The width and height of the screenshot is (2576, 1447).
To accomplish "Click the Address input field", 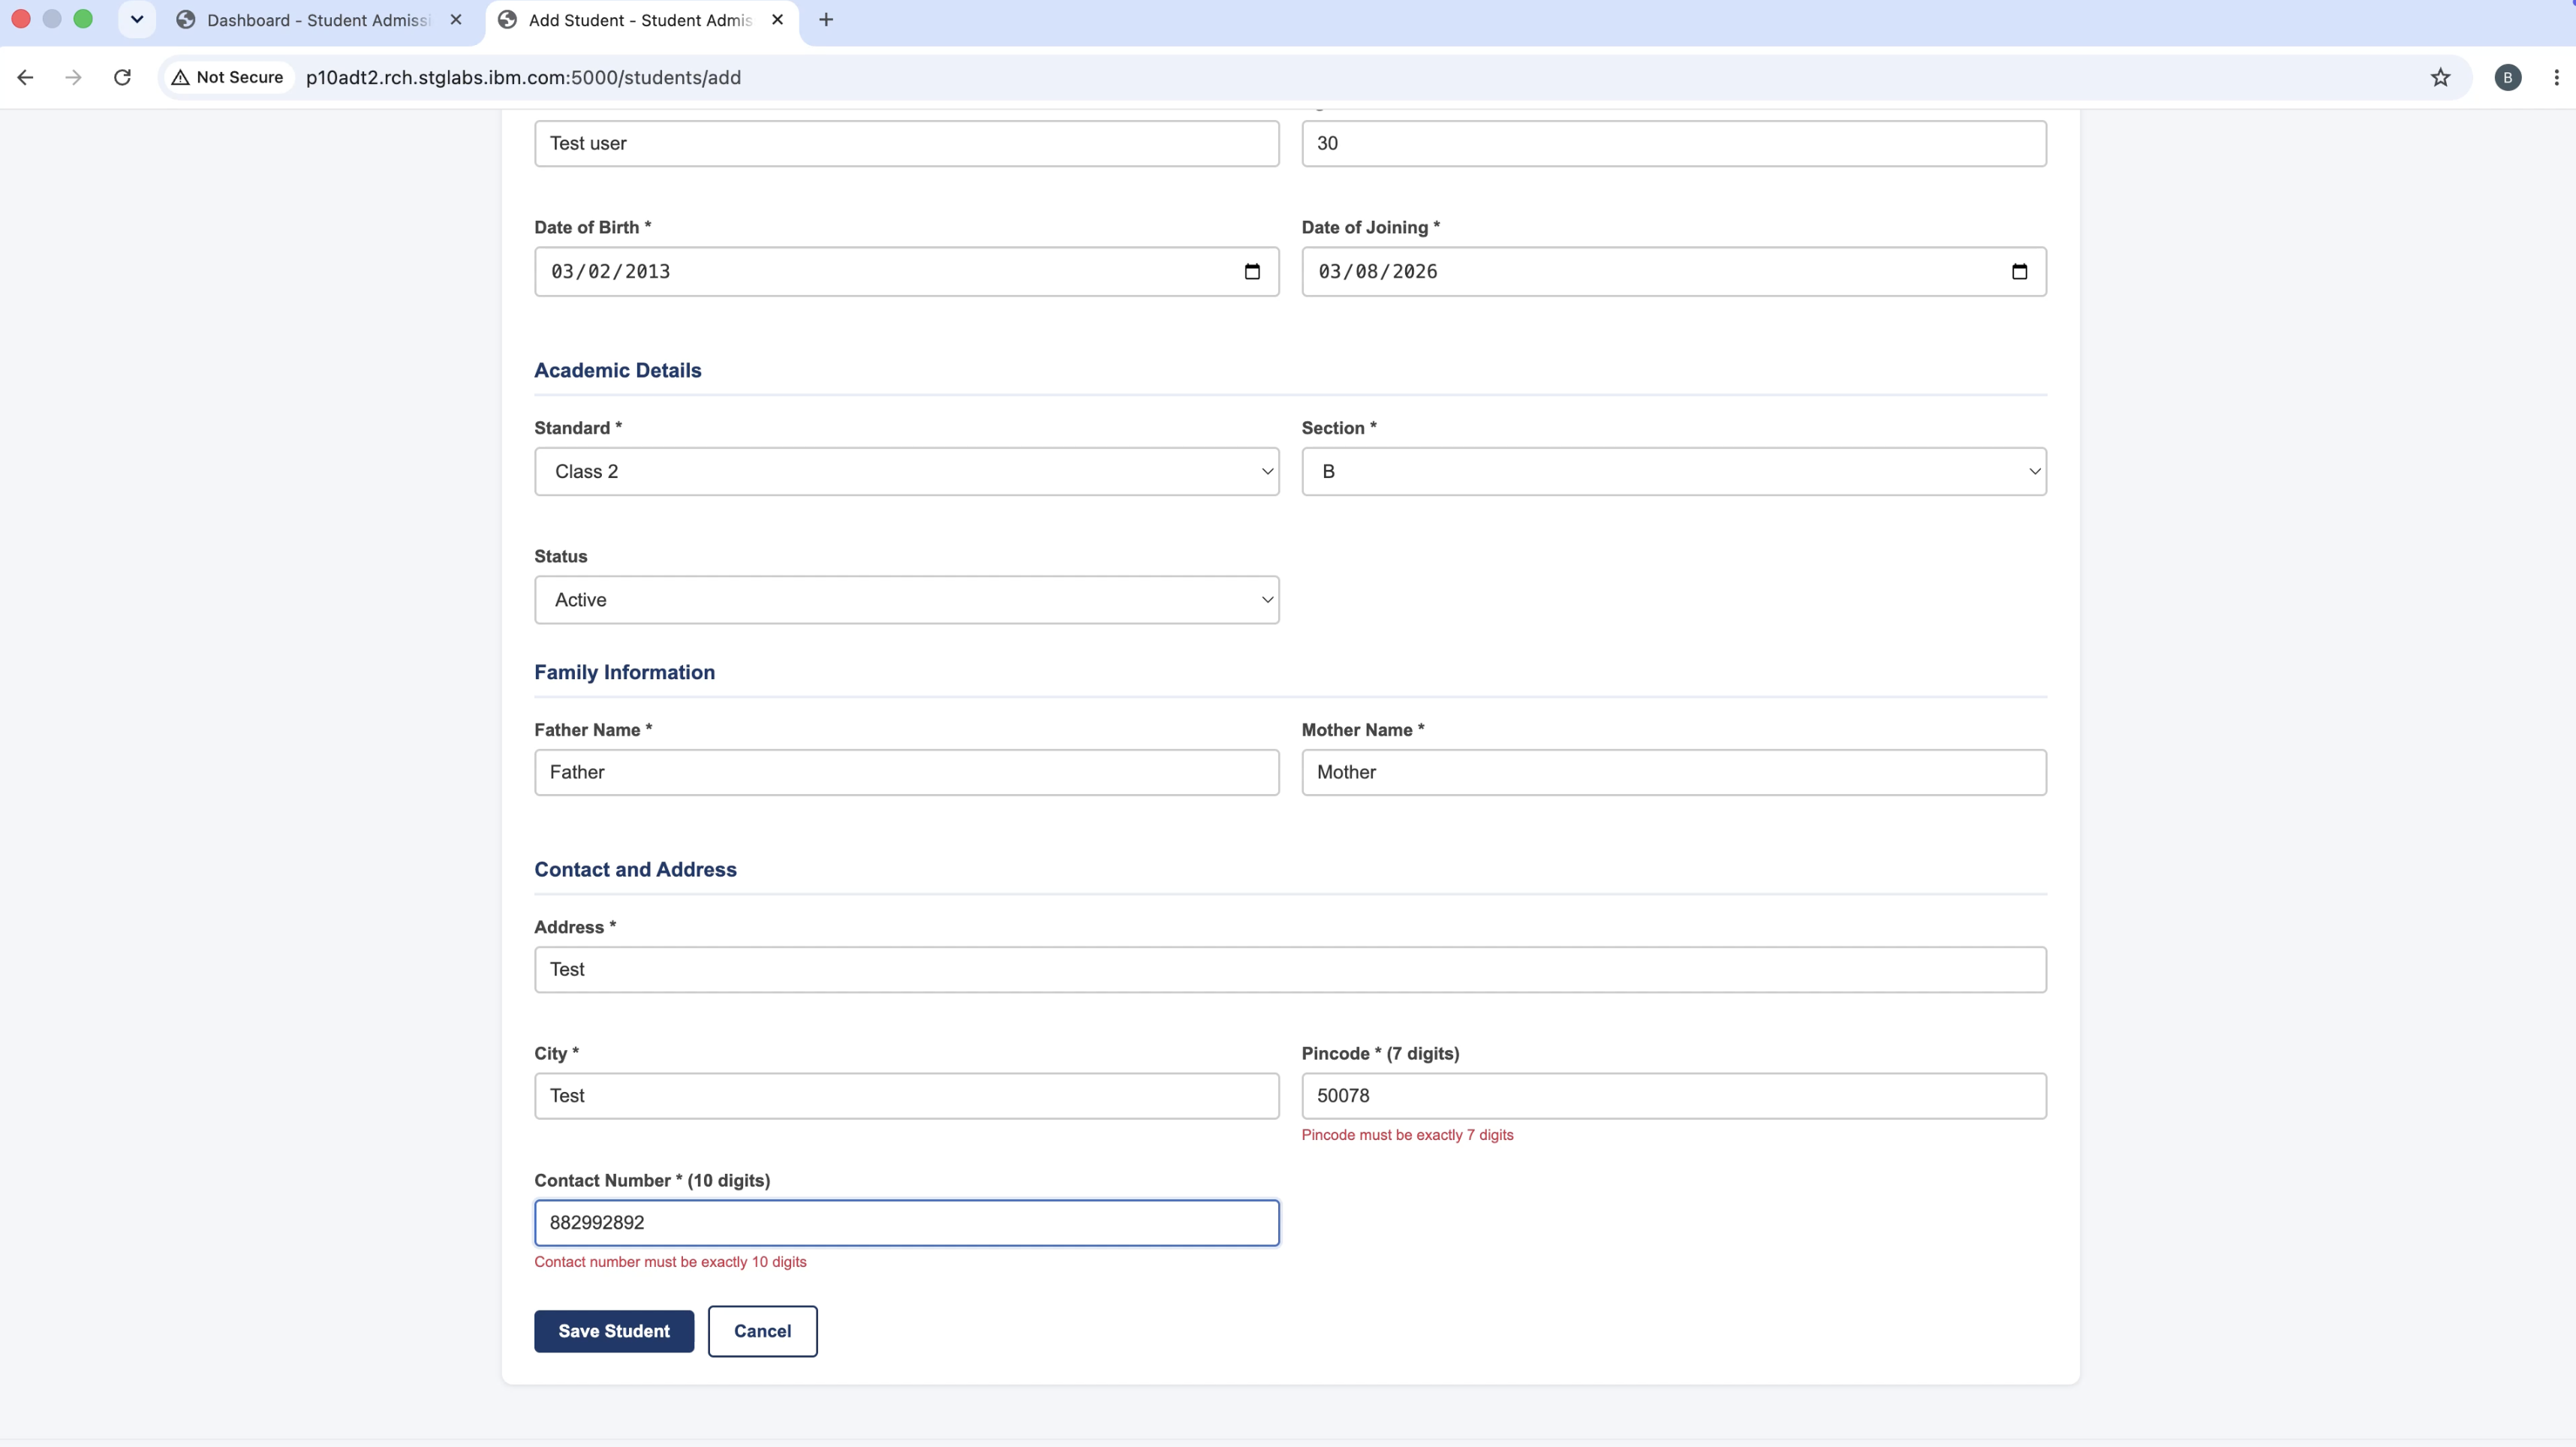I will coord(1290,970).
